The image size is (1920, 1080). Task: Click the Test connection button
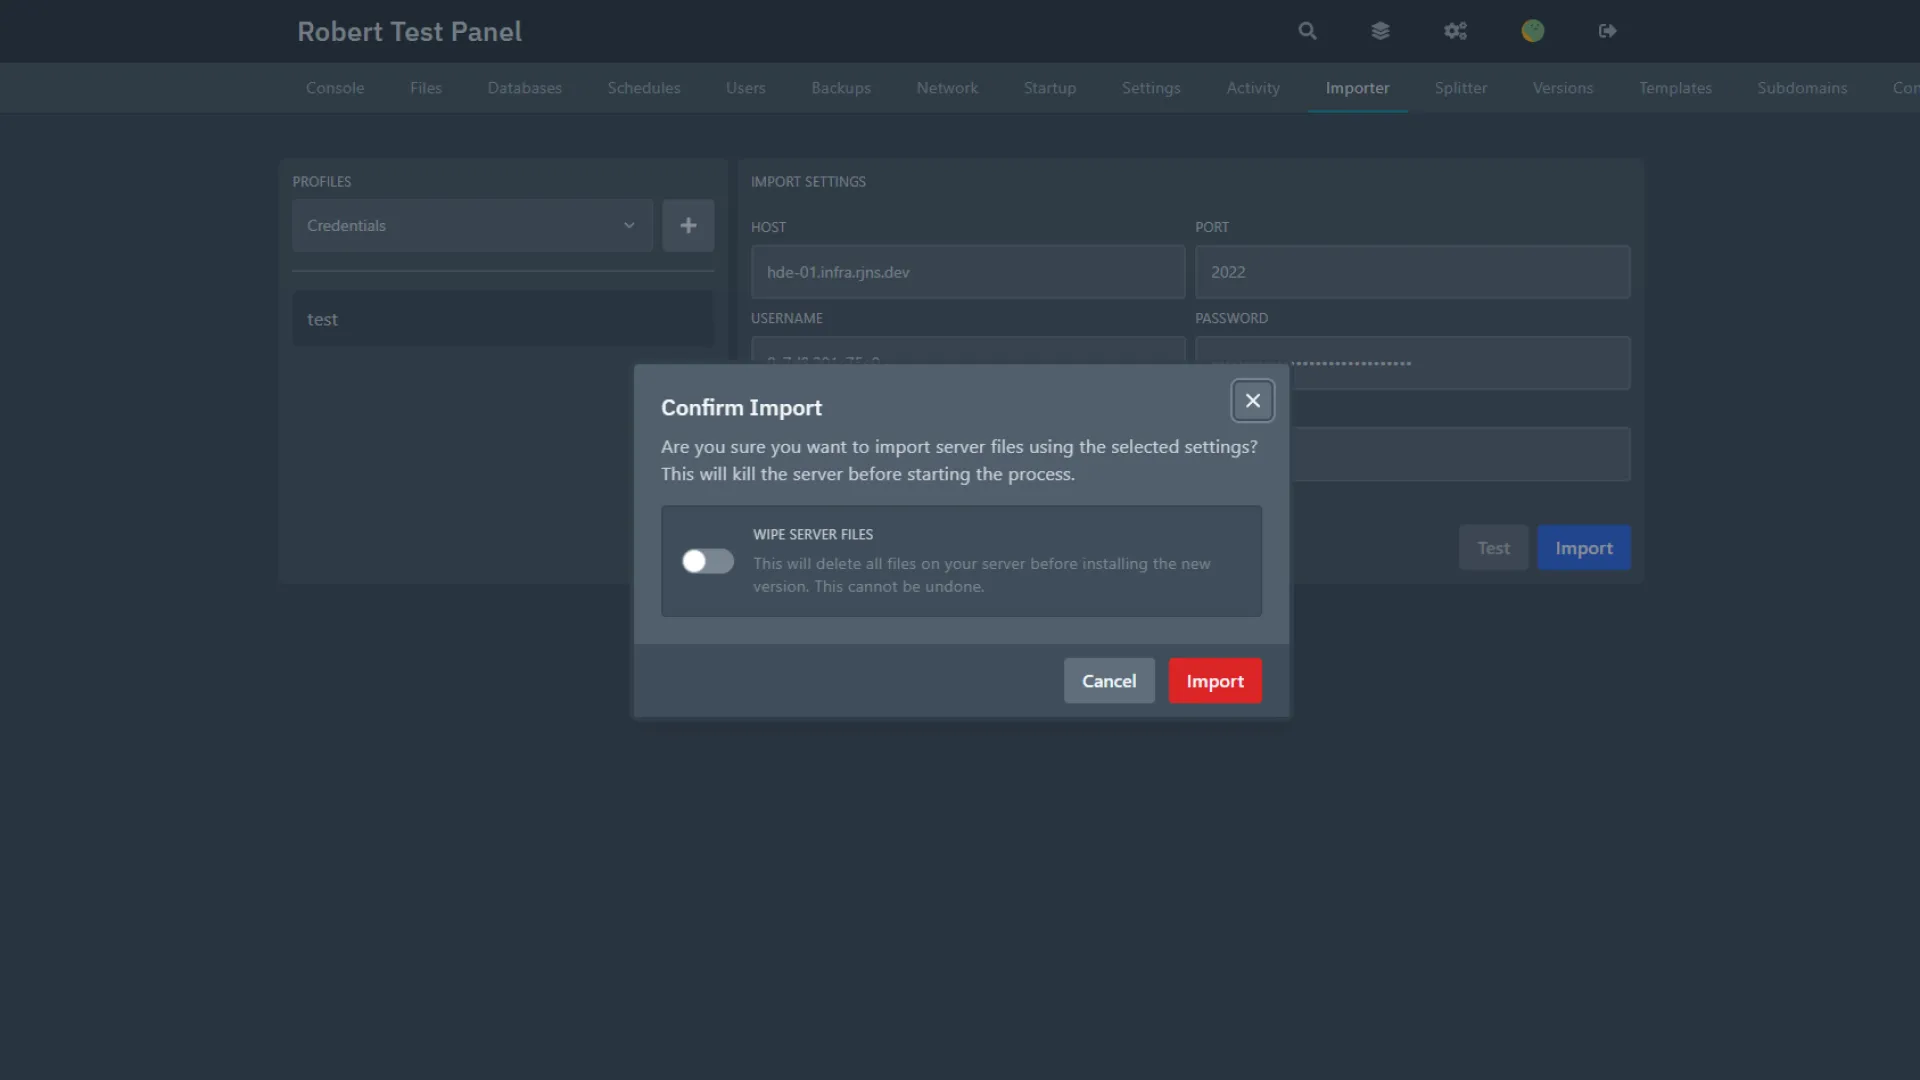point(1493,548)
